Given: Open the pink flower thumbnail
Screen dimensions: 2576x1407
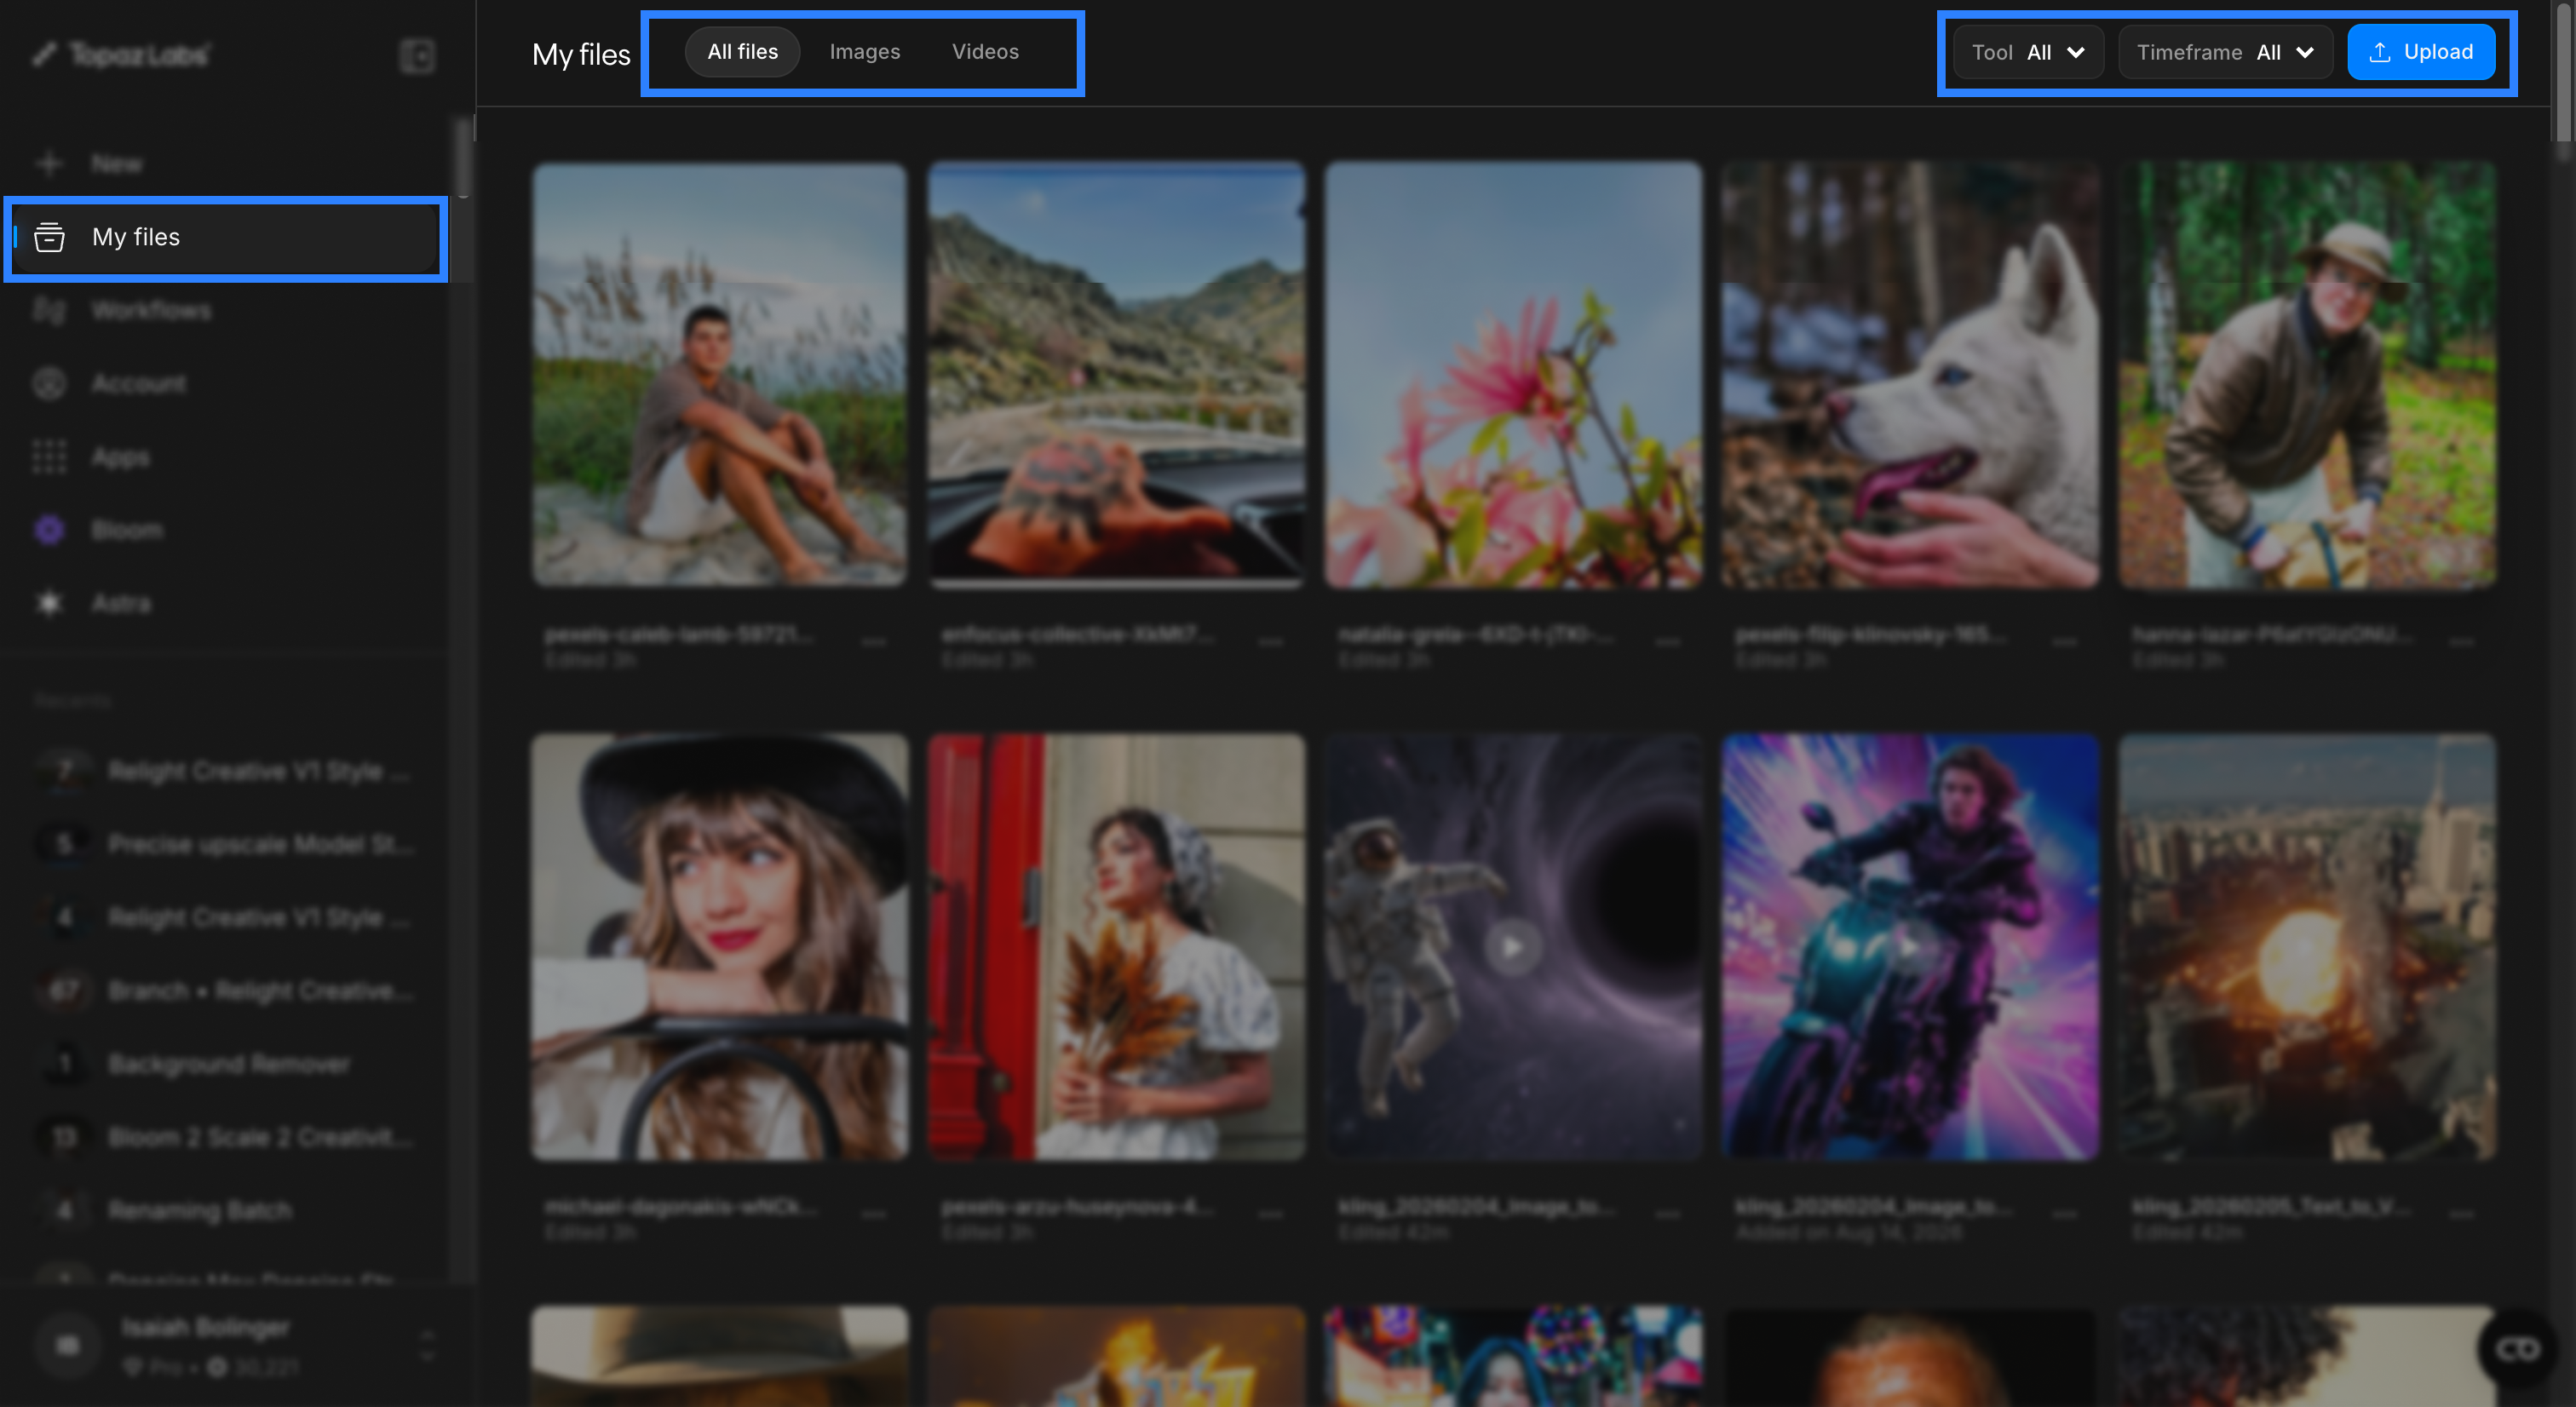Looking at the screenshot, I should coord(1513,375).
